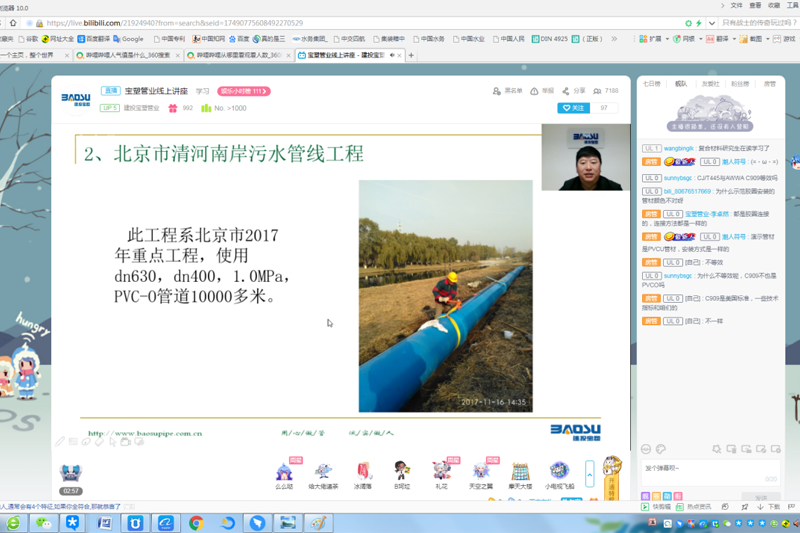Send the gift 礼花
Viewport: 800px width, 533px height.
pos(441,475)
